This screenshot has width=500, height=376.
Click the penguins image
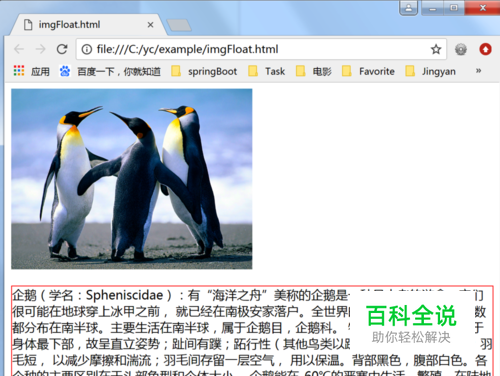132,179
